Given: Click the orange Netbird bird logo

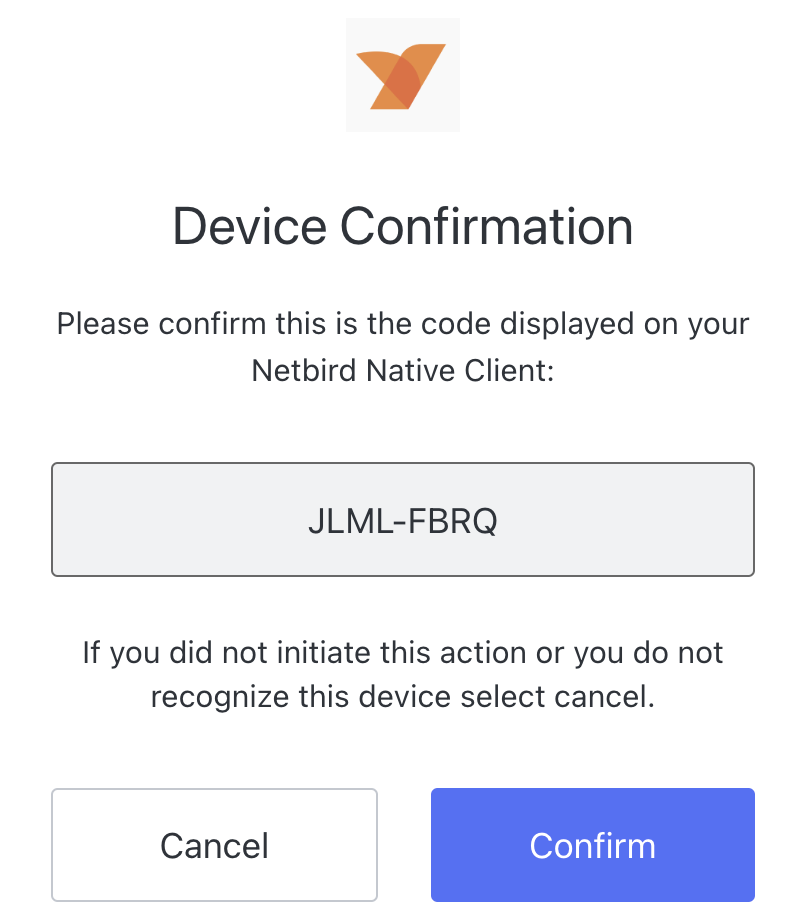Looking at the screenshot, I should [x=403, y=76].
